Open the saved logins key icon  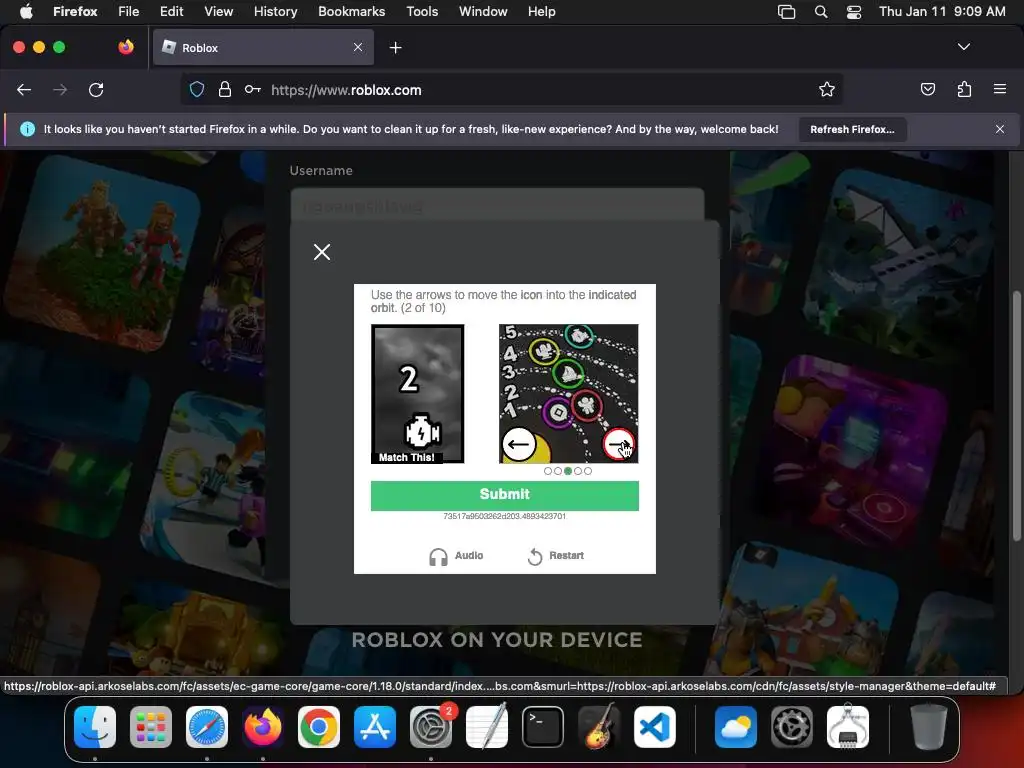point(253,89)
